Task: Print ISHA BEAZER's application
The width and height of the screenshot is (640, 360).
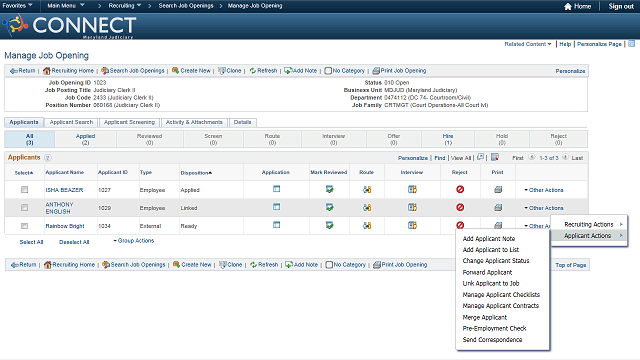Action: pyautogui.click(x=498, y=189)
